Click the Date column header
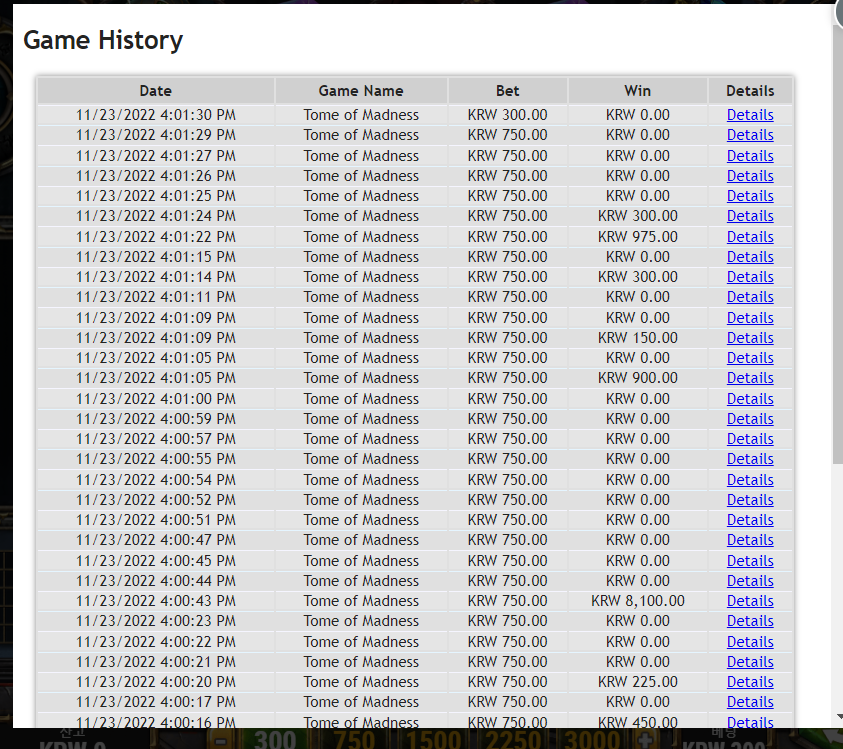 tap(155, 91)
